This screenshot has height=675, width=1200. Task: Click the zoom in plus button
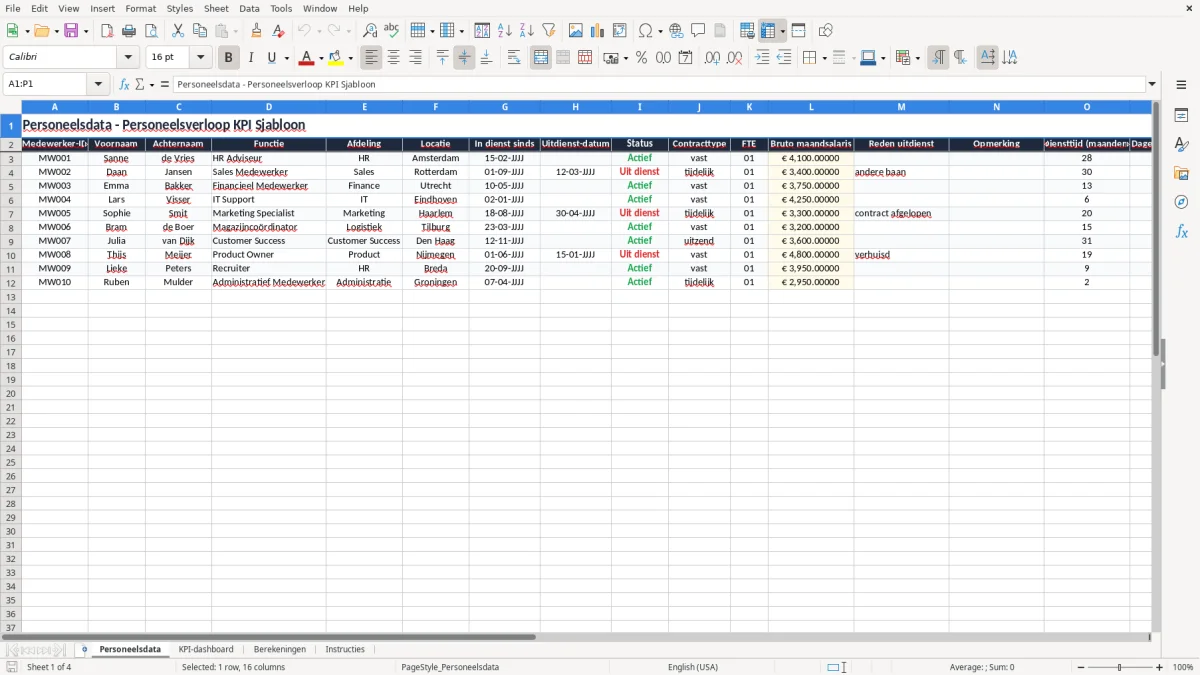(1160, 667)
